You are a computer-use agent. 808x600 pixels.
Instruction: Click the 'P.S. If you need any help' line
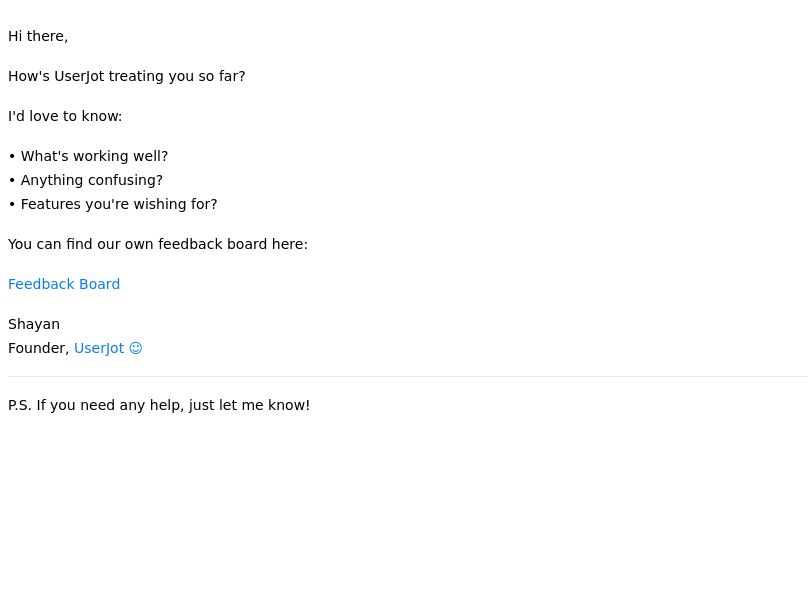(x=159, y=405)
